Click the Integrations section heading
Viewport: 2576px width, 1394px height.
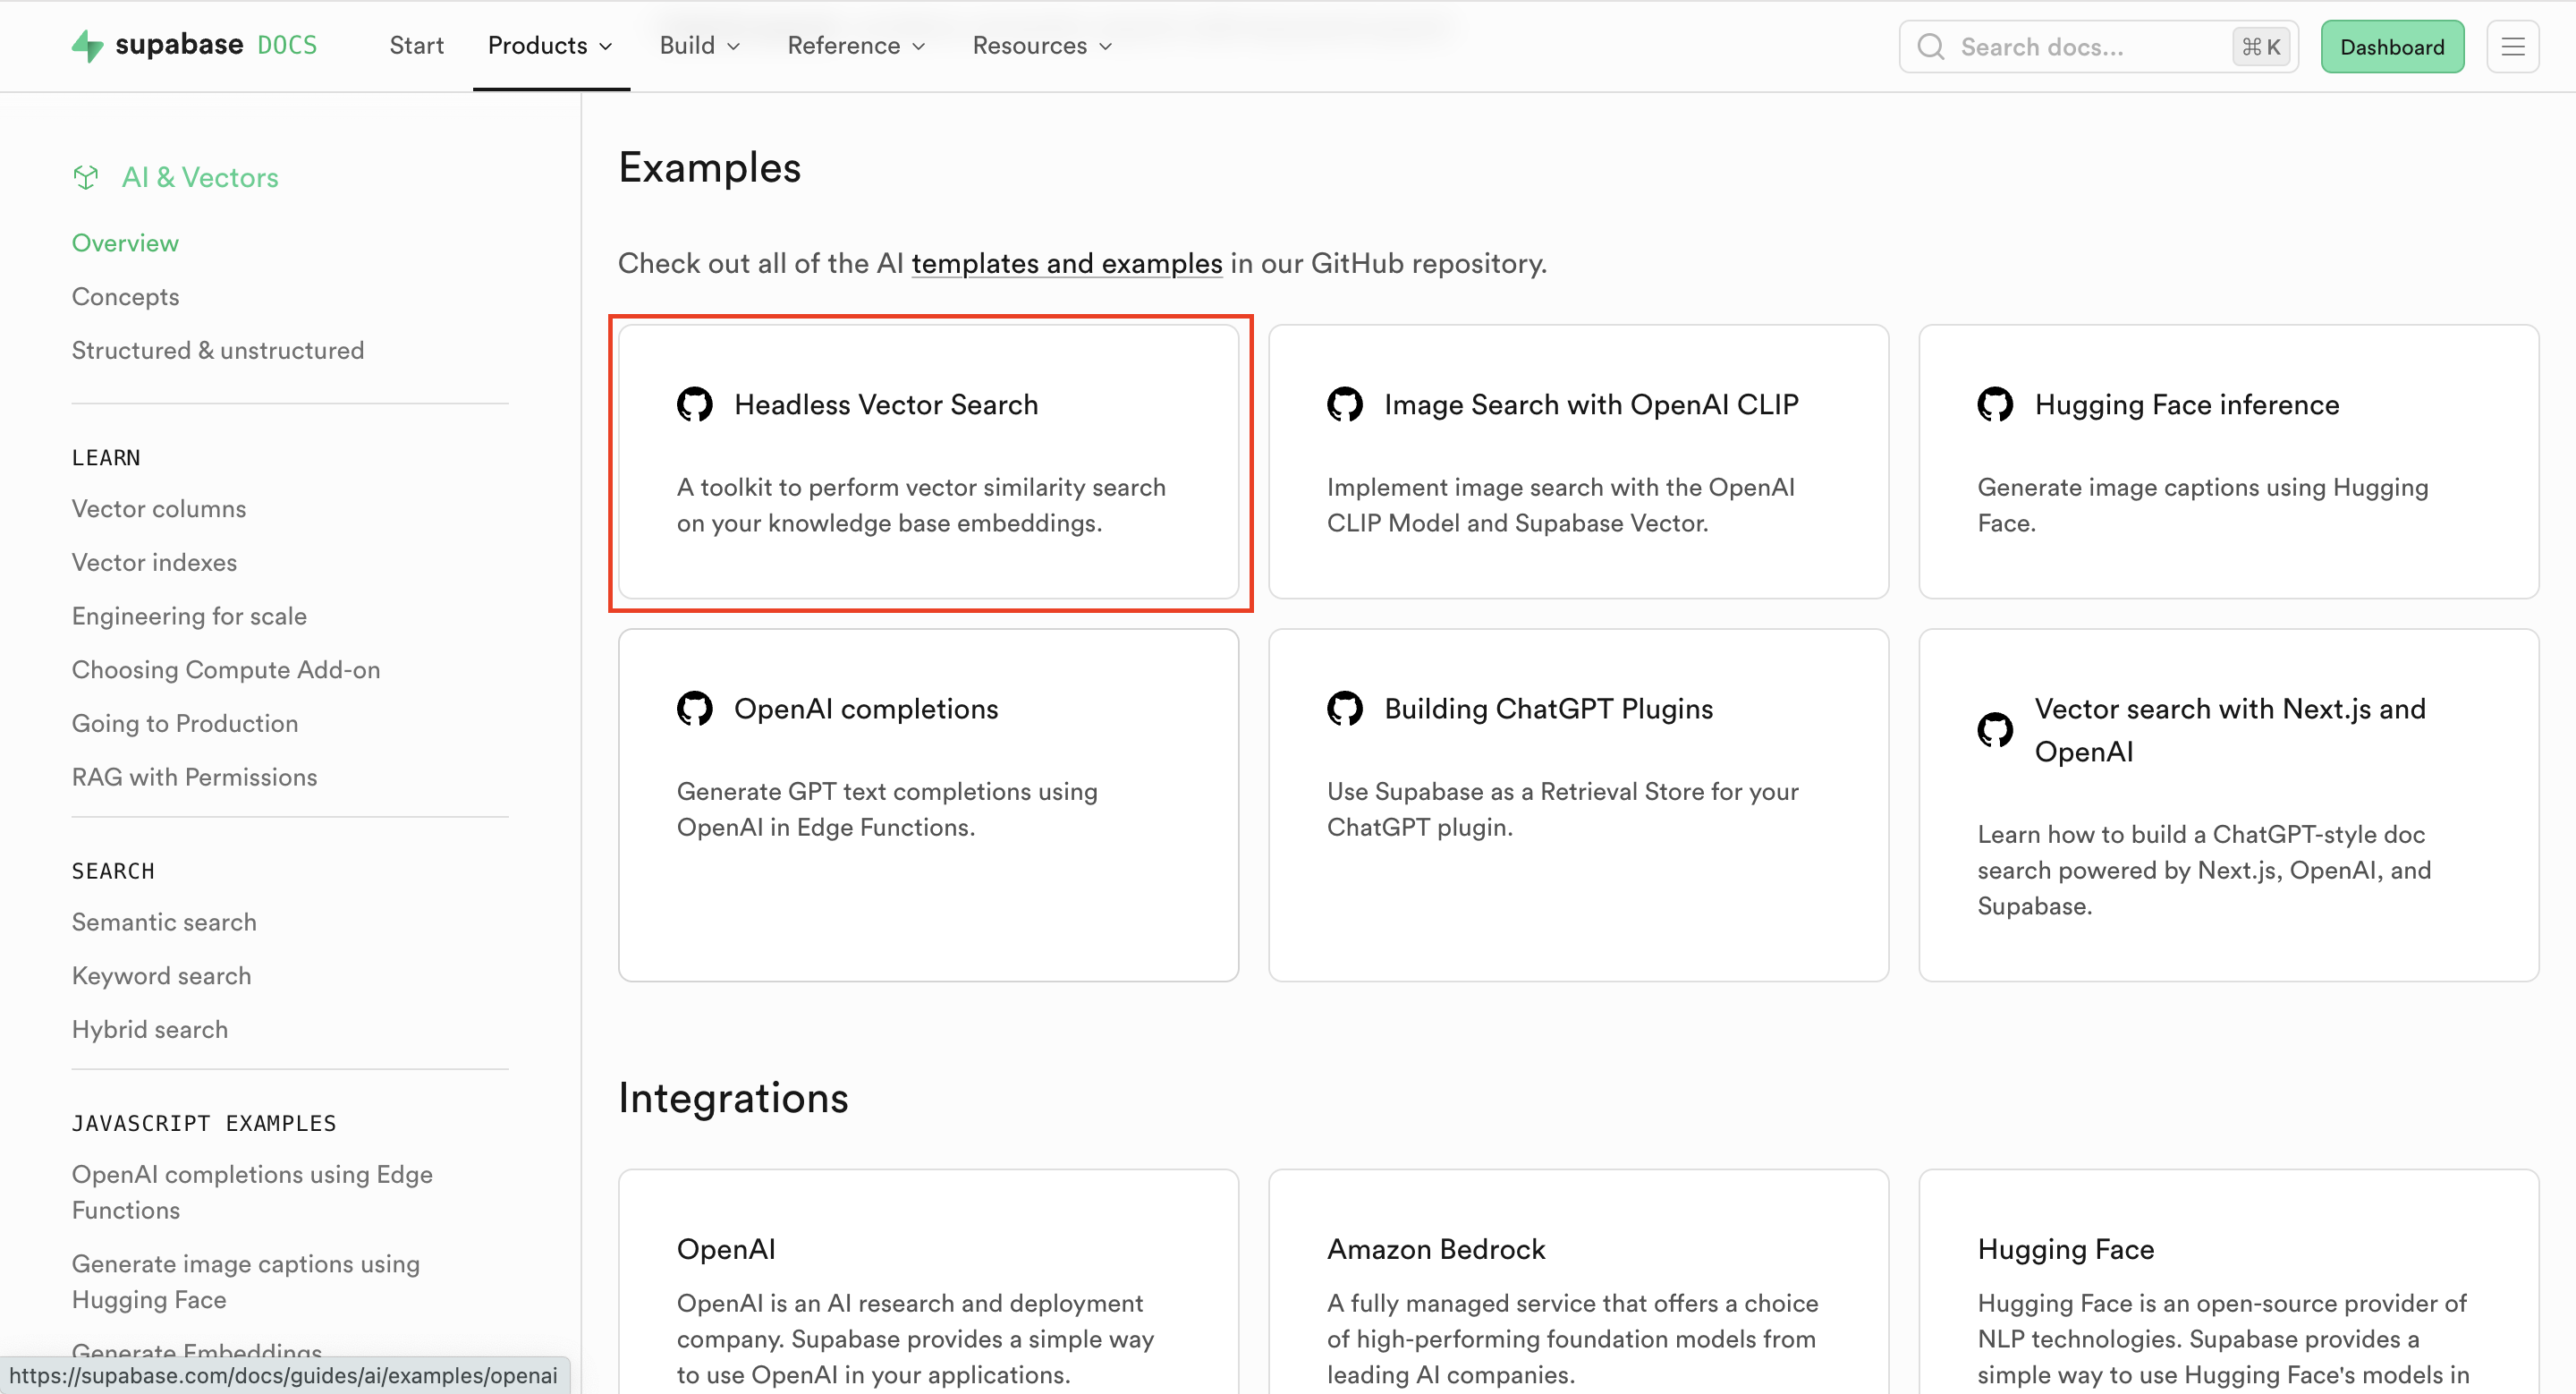click(x=733, y=1098)
